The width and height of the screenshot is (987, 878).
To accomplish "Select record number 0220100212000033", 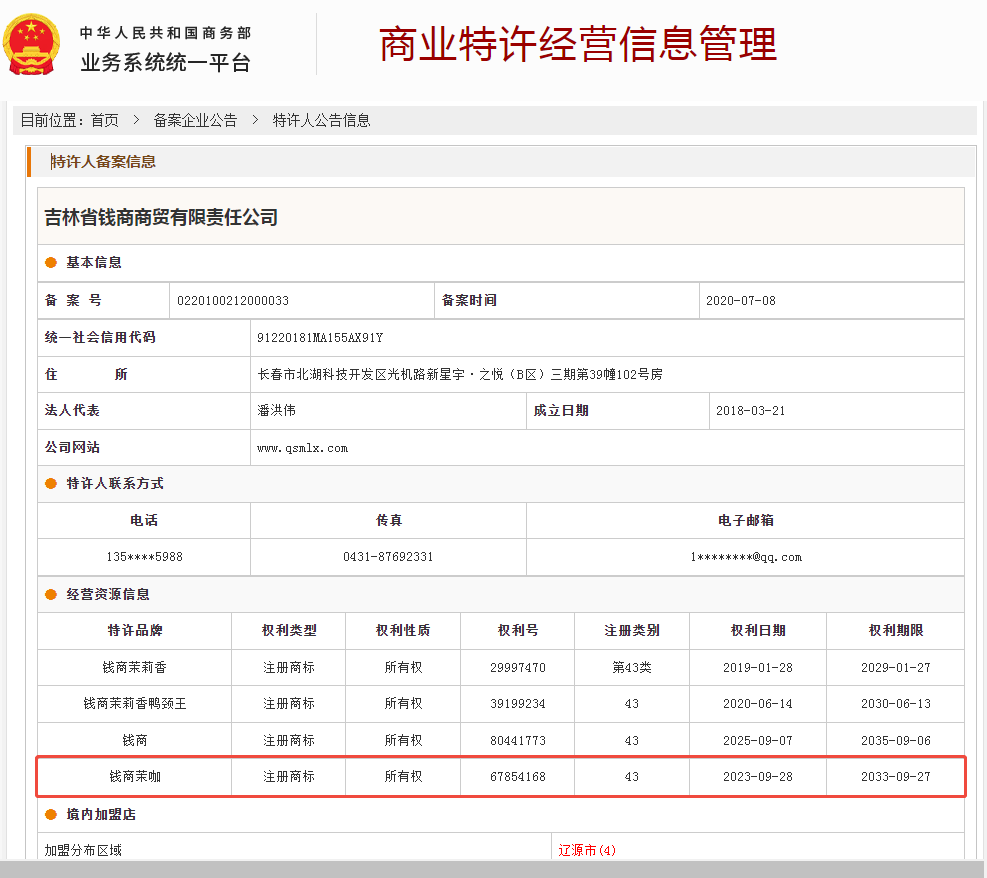I will click(233, 301).
